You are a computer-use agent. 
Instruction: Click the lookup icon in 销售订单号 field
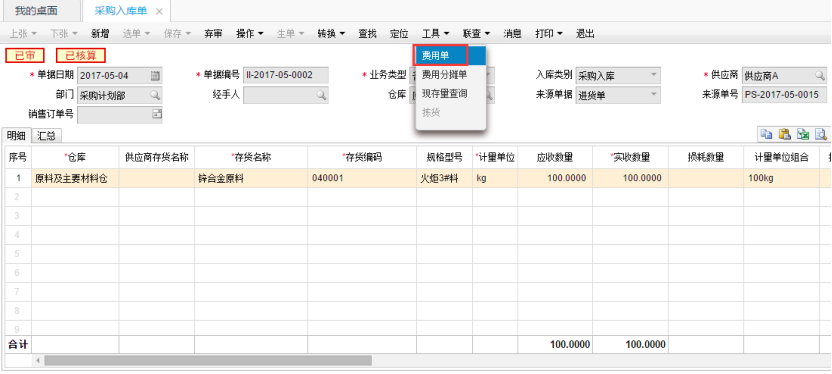pos(156,114)
